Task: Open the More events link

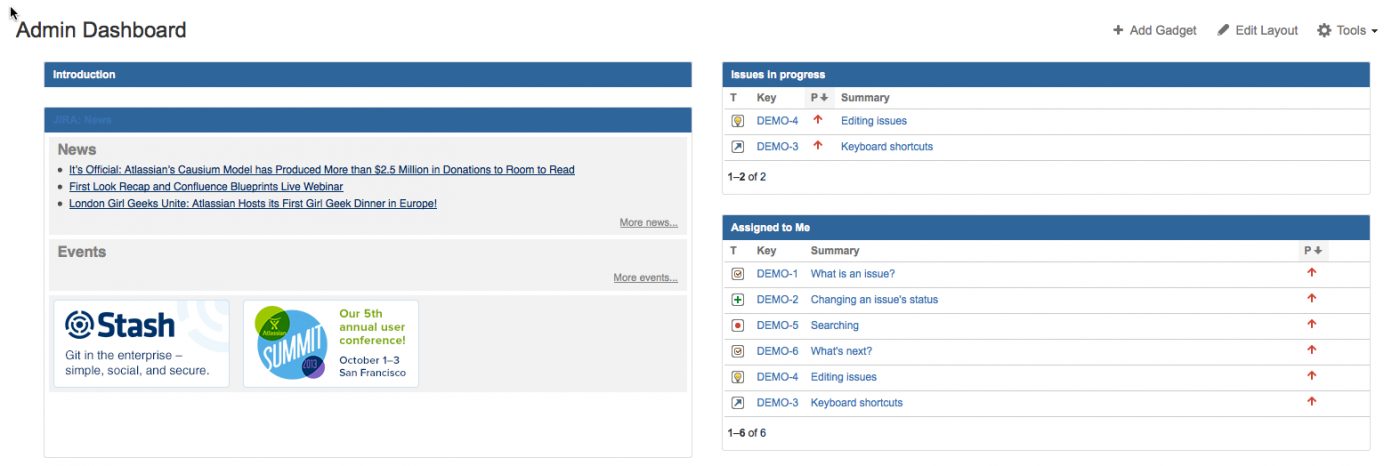Action: click(645, 278)
